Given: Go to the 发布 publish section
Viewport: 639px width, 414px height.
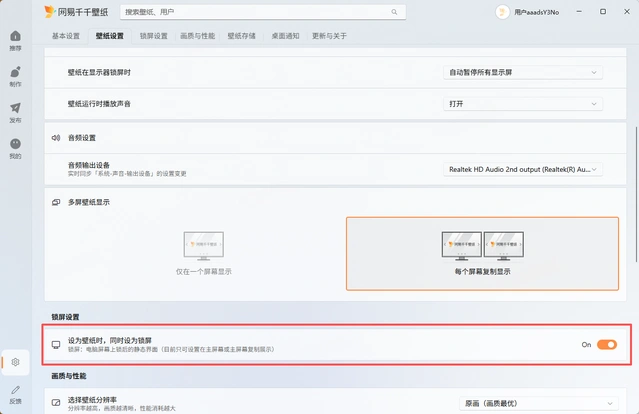Looking at the screenshot, I should click(x=15, y=112).
